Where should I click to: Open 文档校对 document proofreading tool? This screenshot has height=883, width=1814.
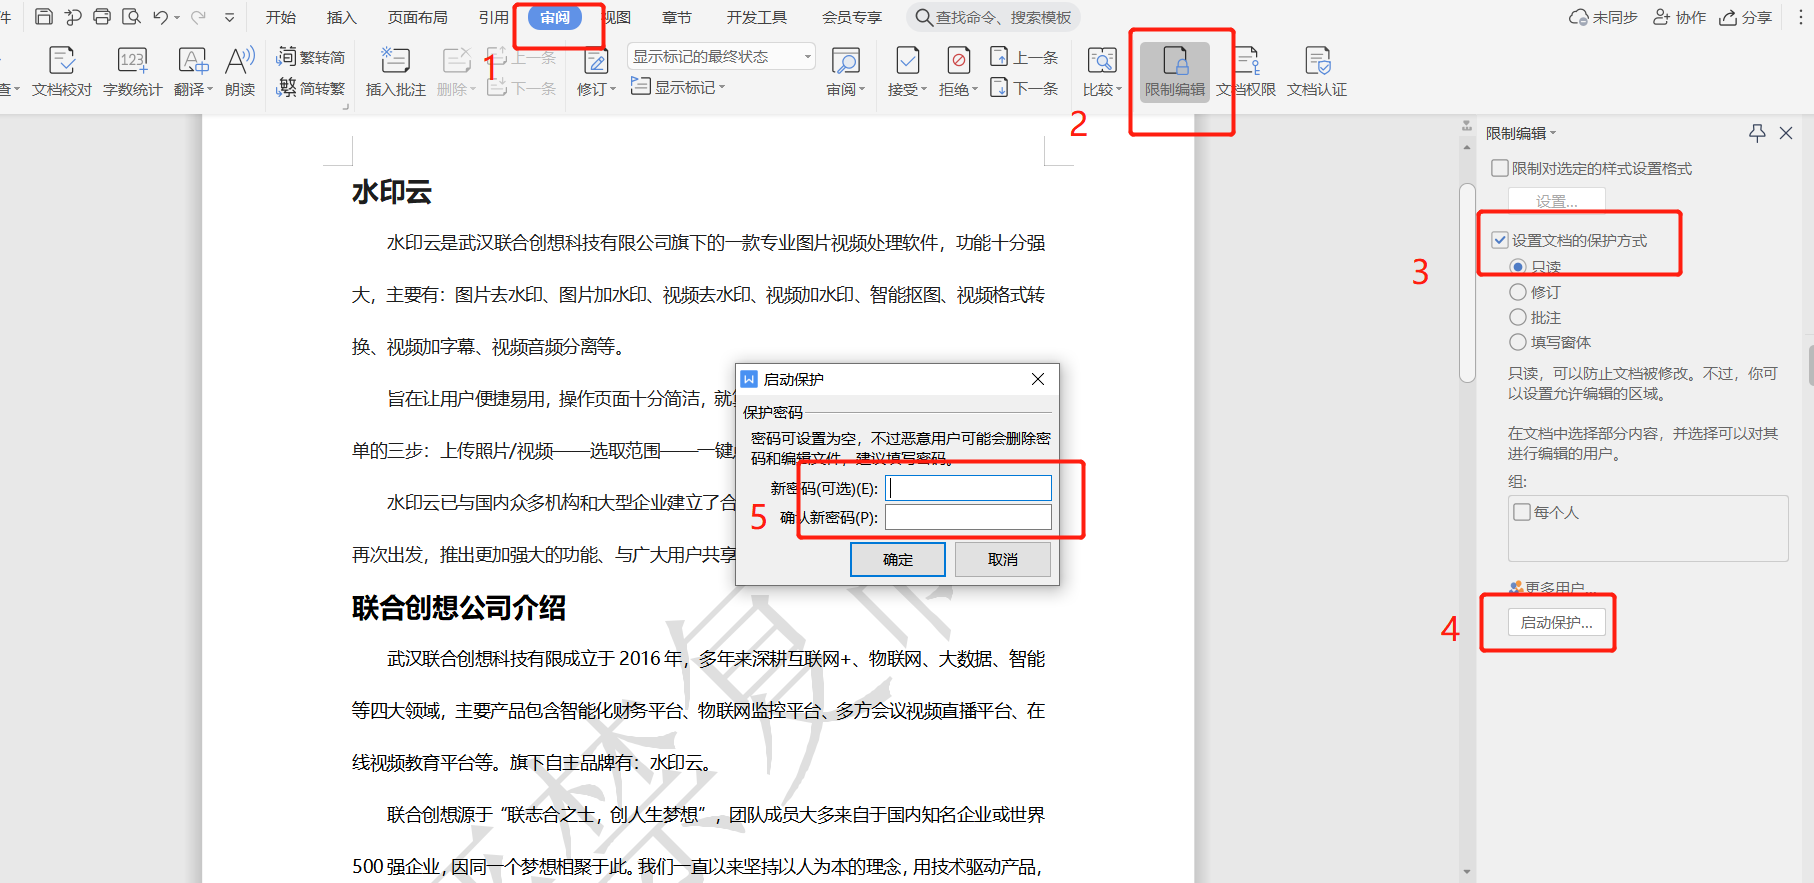(x=62, y=71)
